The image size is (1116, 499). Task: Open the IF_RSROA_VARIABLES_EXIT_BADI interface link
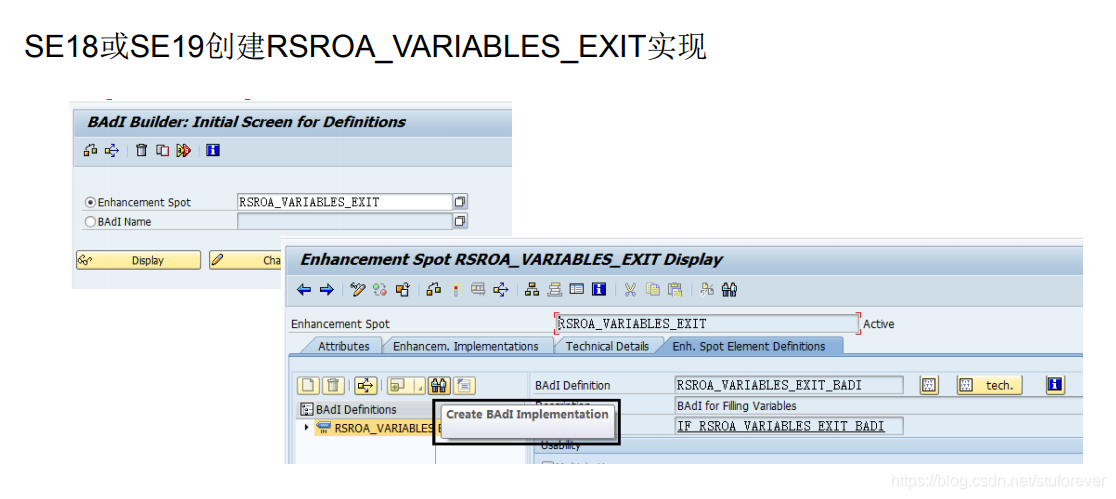click(x=780, y=426)
